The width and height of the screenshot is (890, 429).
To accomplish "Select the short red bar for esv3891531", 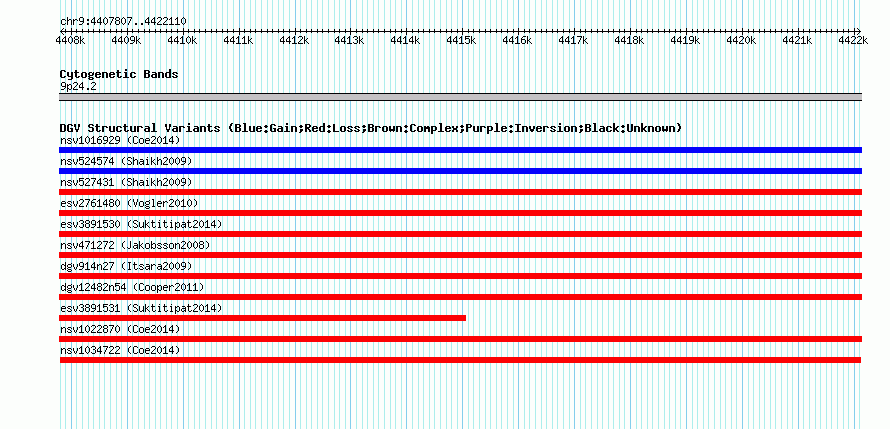I will [263, 318].
